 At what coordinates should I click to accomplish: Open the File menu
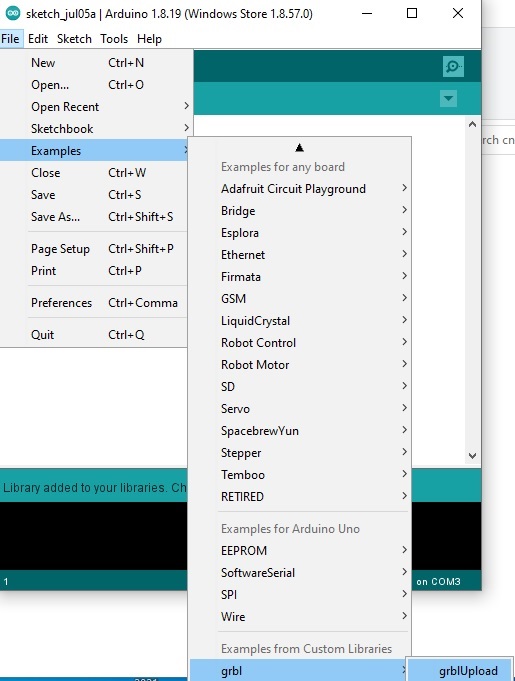10,39
